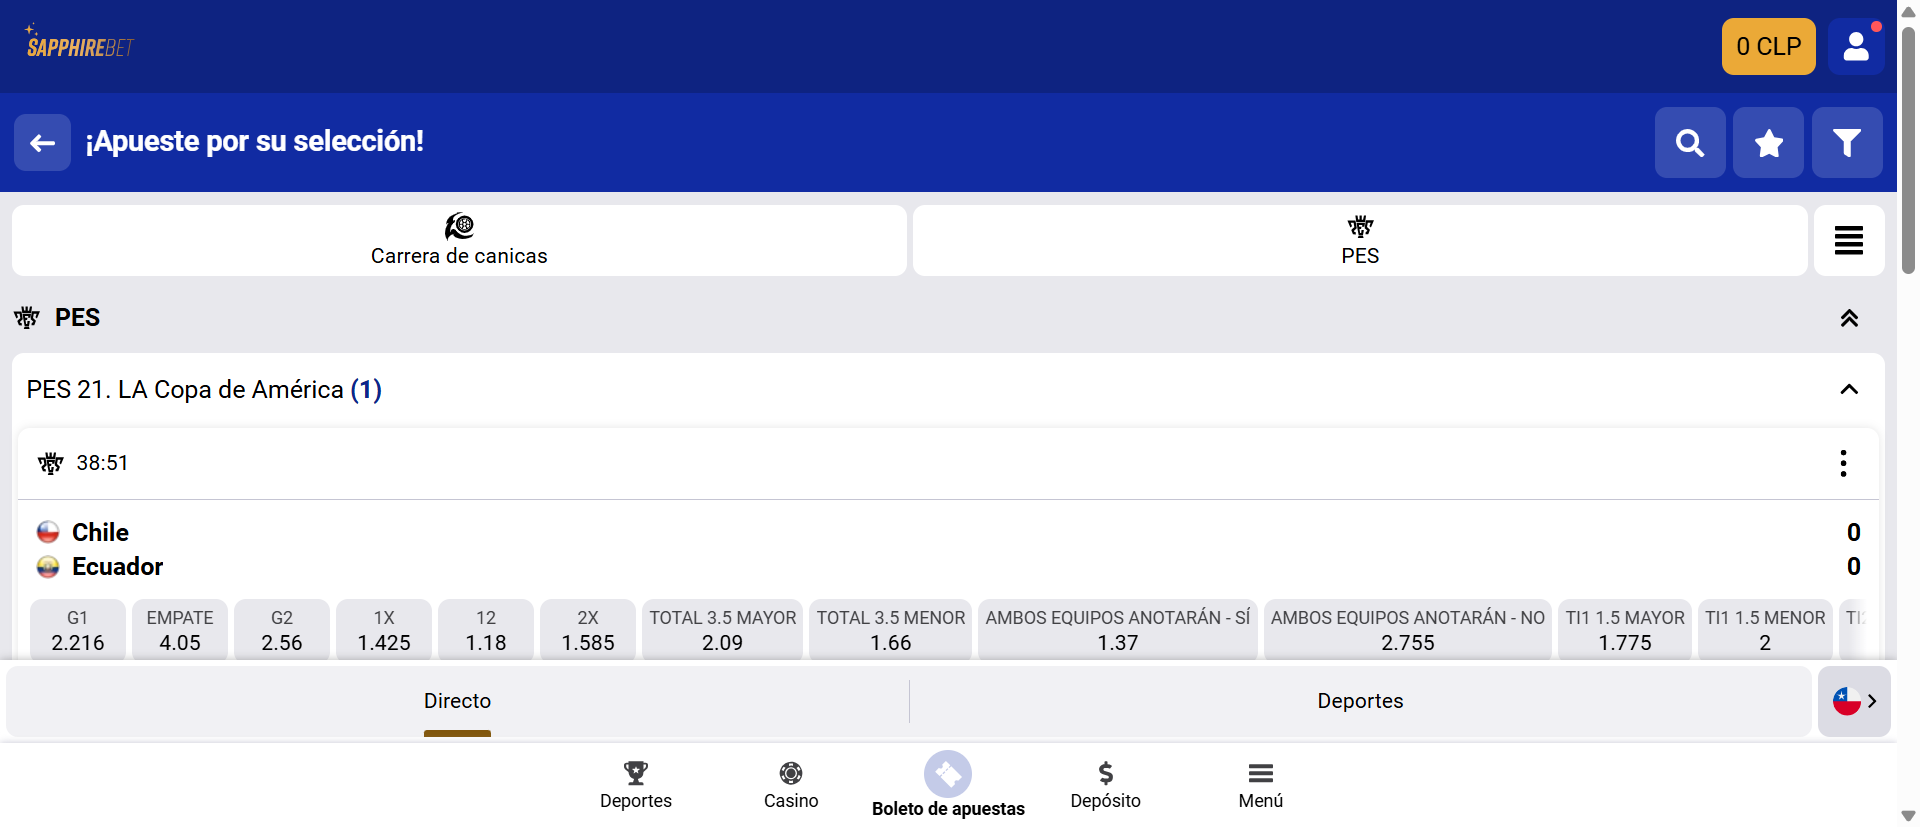Open the three-dot match options menu

pyautogui.click(x=1843, y=463)
